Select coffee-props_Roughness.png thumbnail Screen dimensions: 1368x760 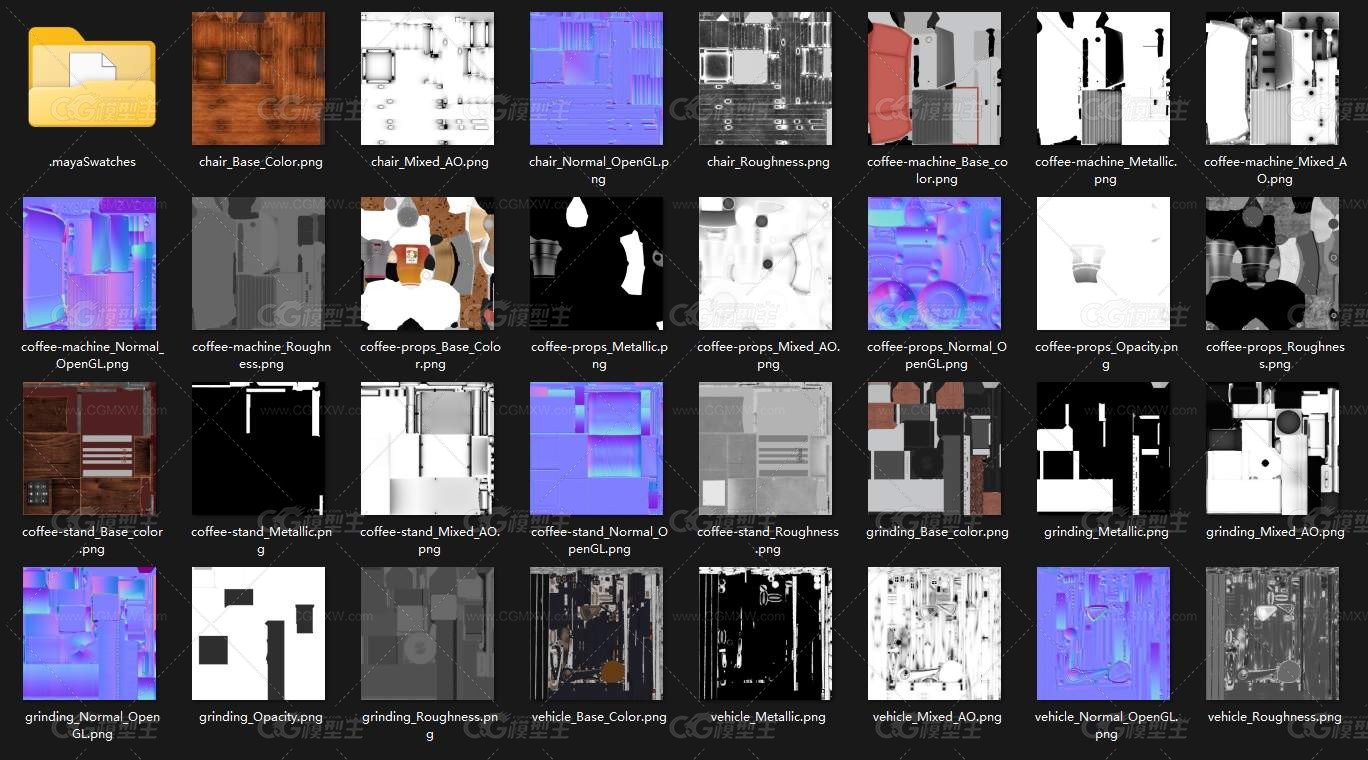[1273, 264]
